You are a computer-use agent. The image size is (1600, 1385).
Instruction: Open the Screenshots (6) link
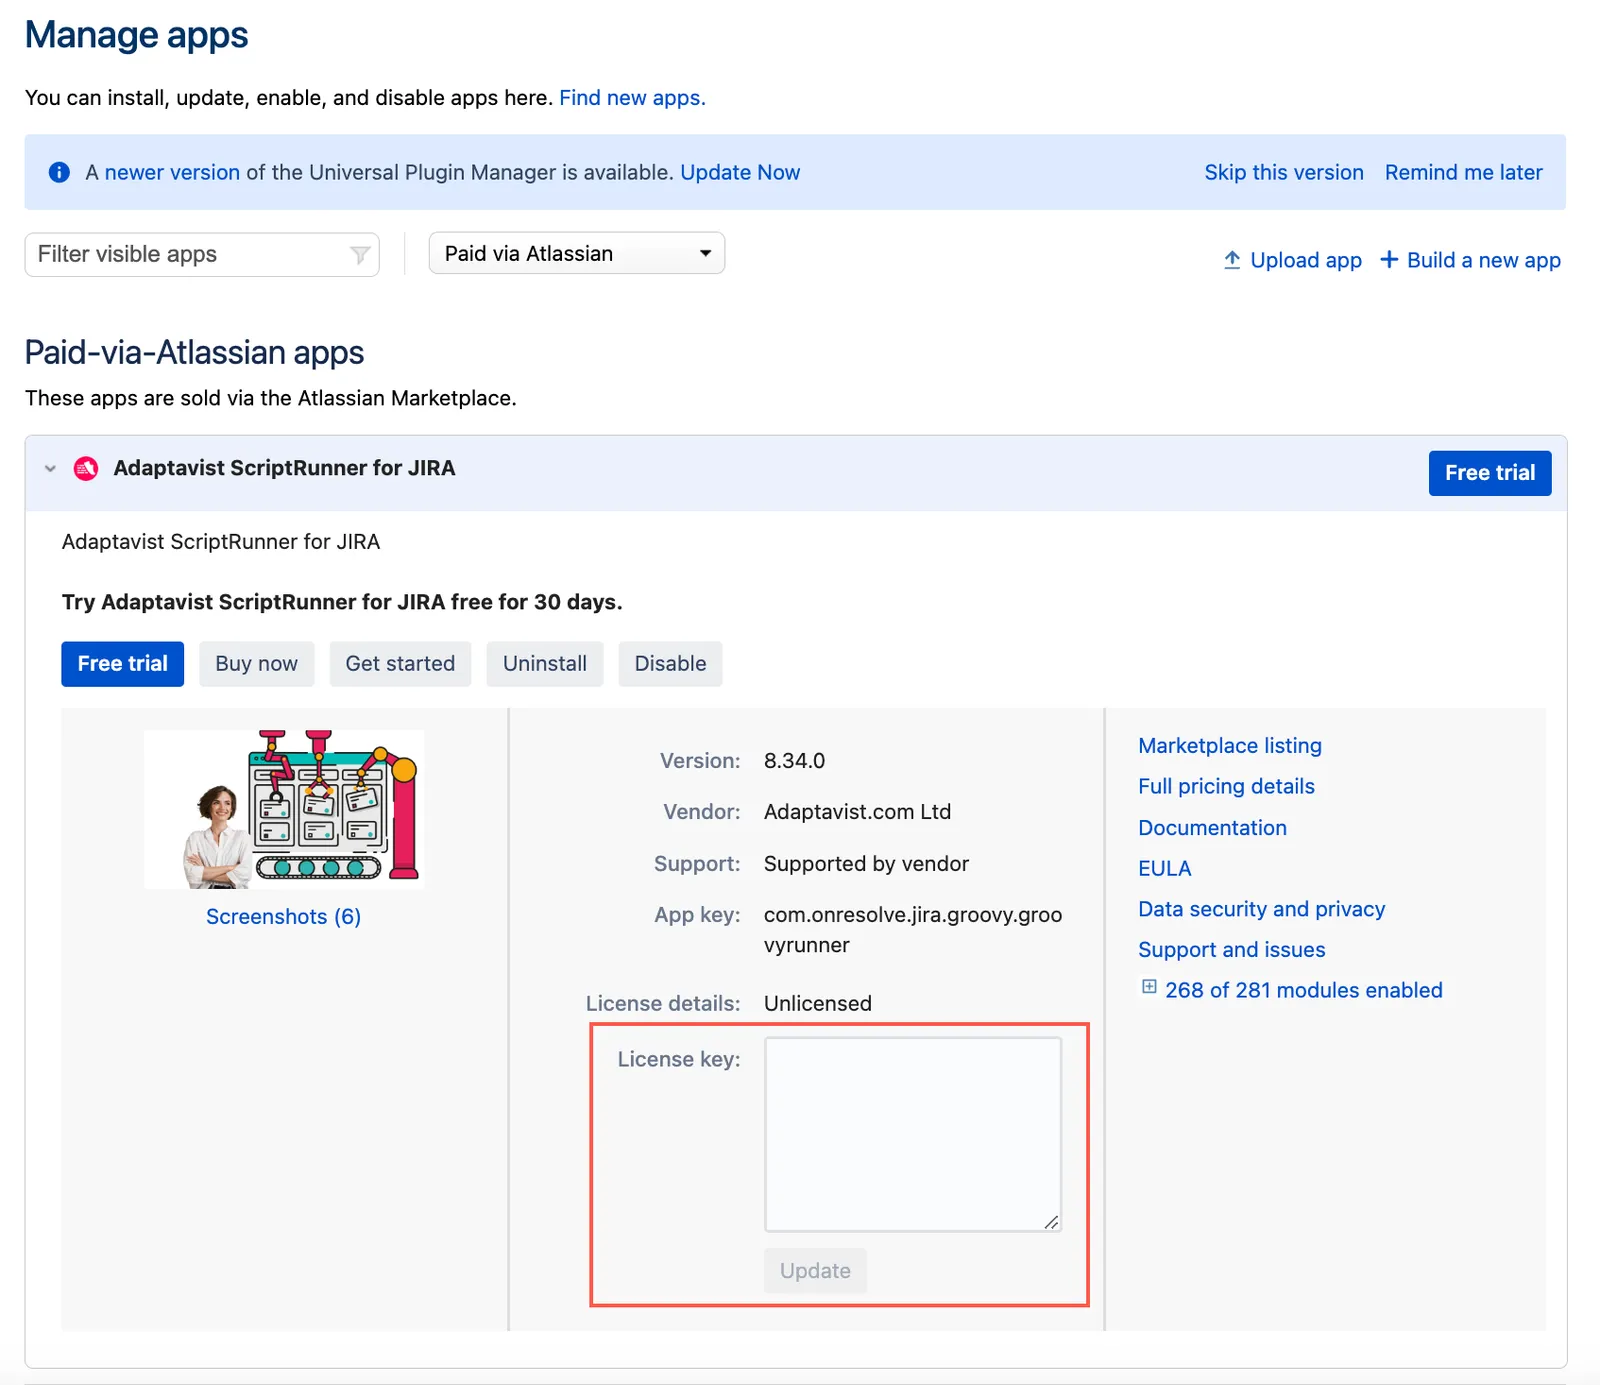tap(283, 917)
